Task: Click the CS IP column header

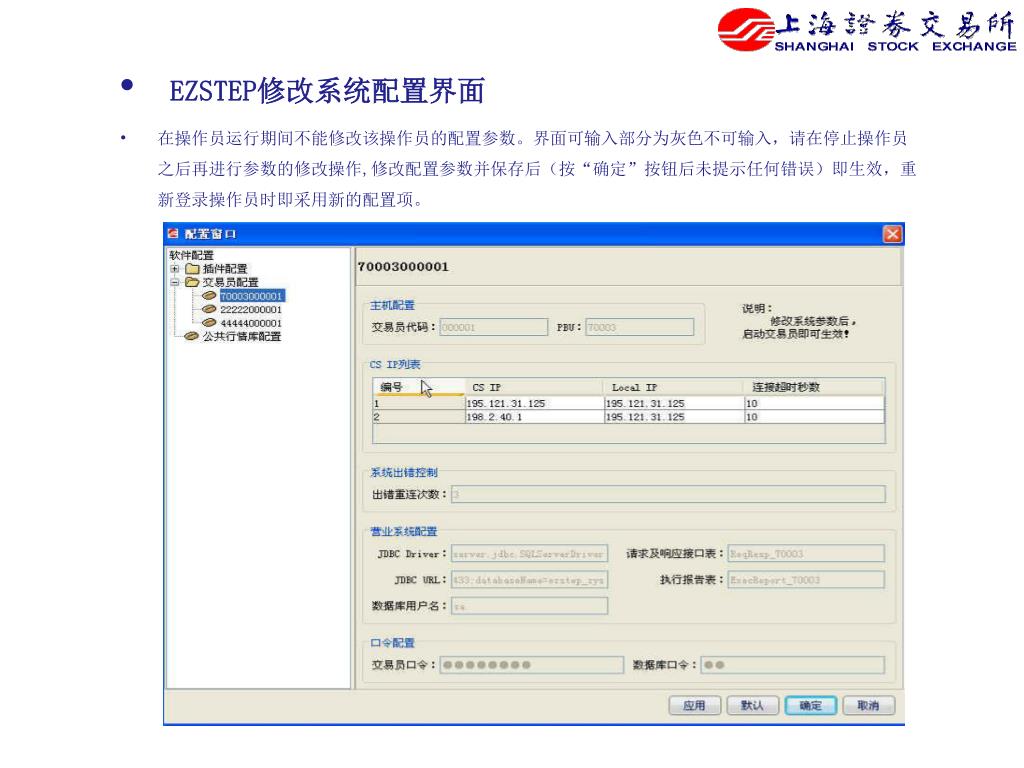Action: pos(534,387)
